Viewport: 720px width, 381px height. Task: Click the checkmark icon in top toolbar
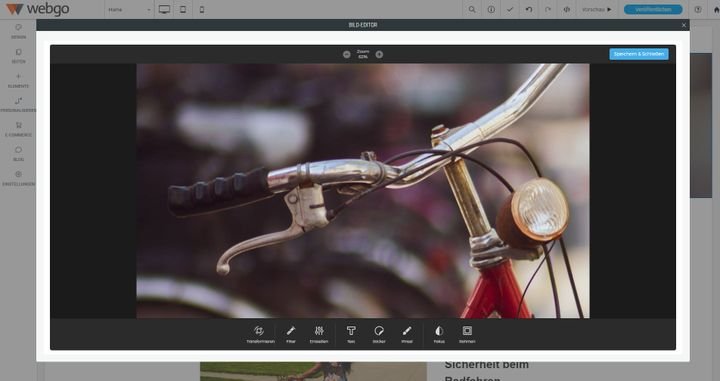[510, 10]
